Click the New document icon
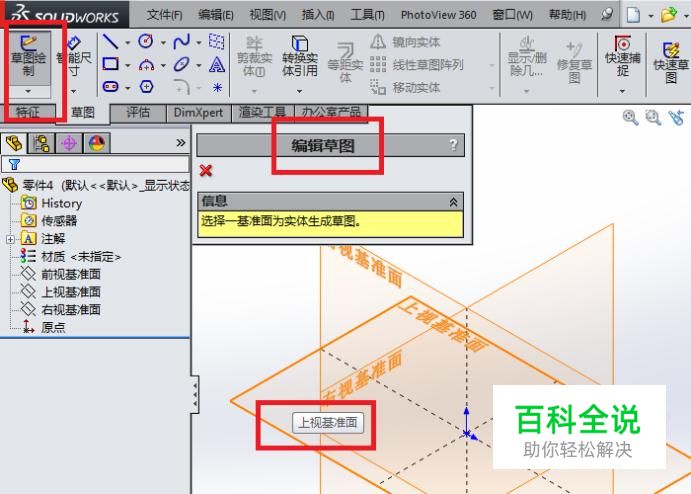 (x=633, y=15)
